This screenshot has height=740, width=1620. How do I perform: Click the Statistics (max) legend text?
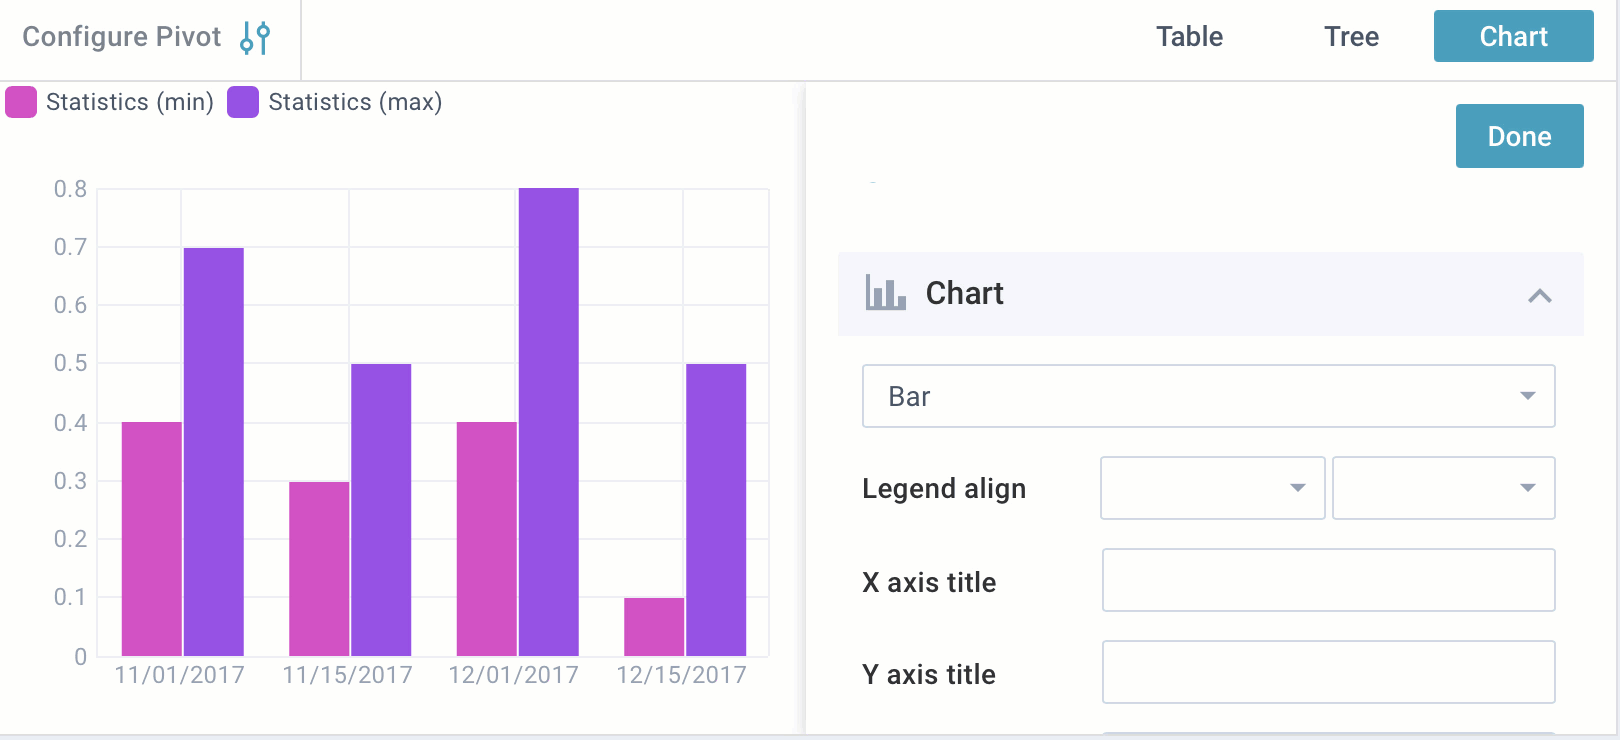tap(355, 102)
